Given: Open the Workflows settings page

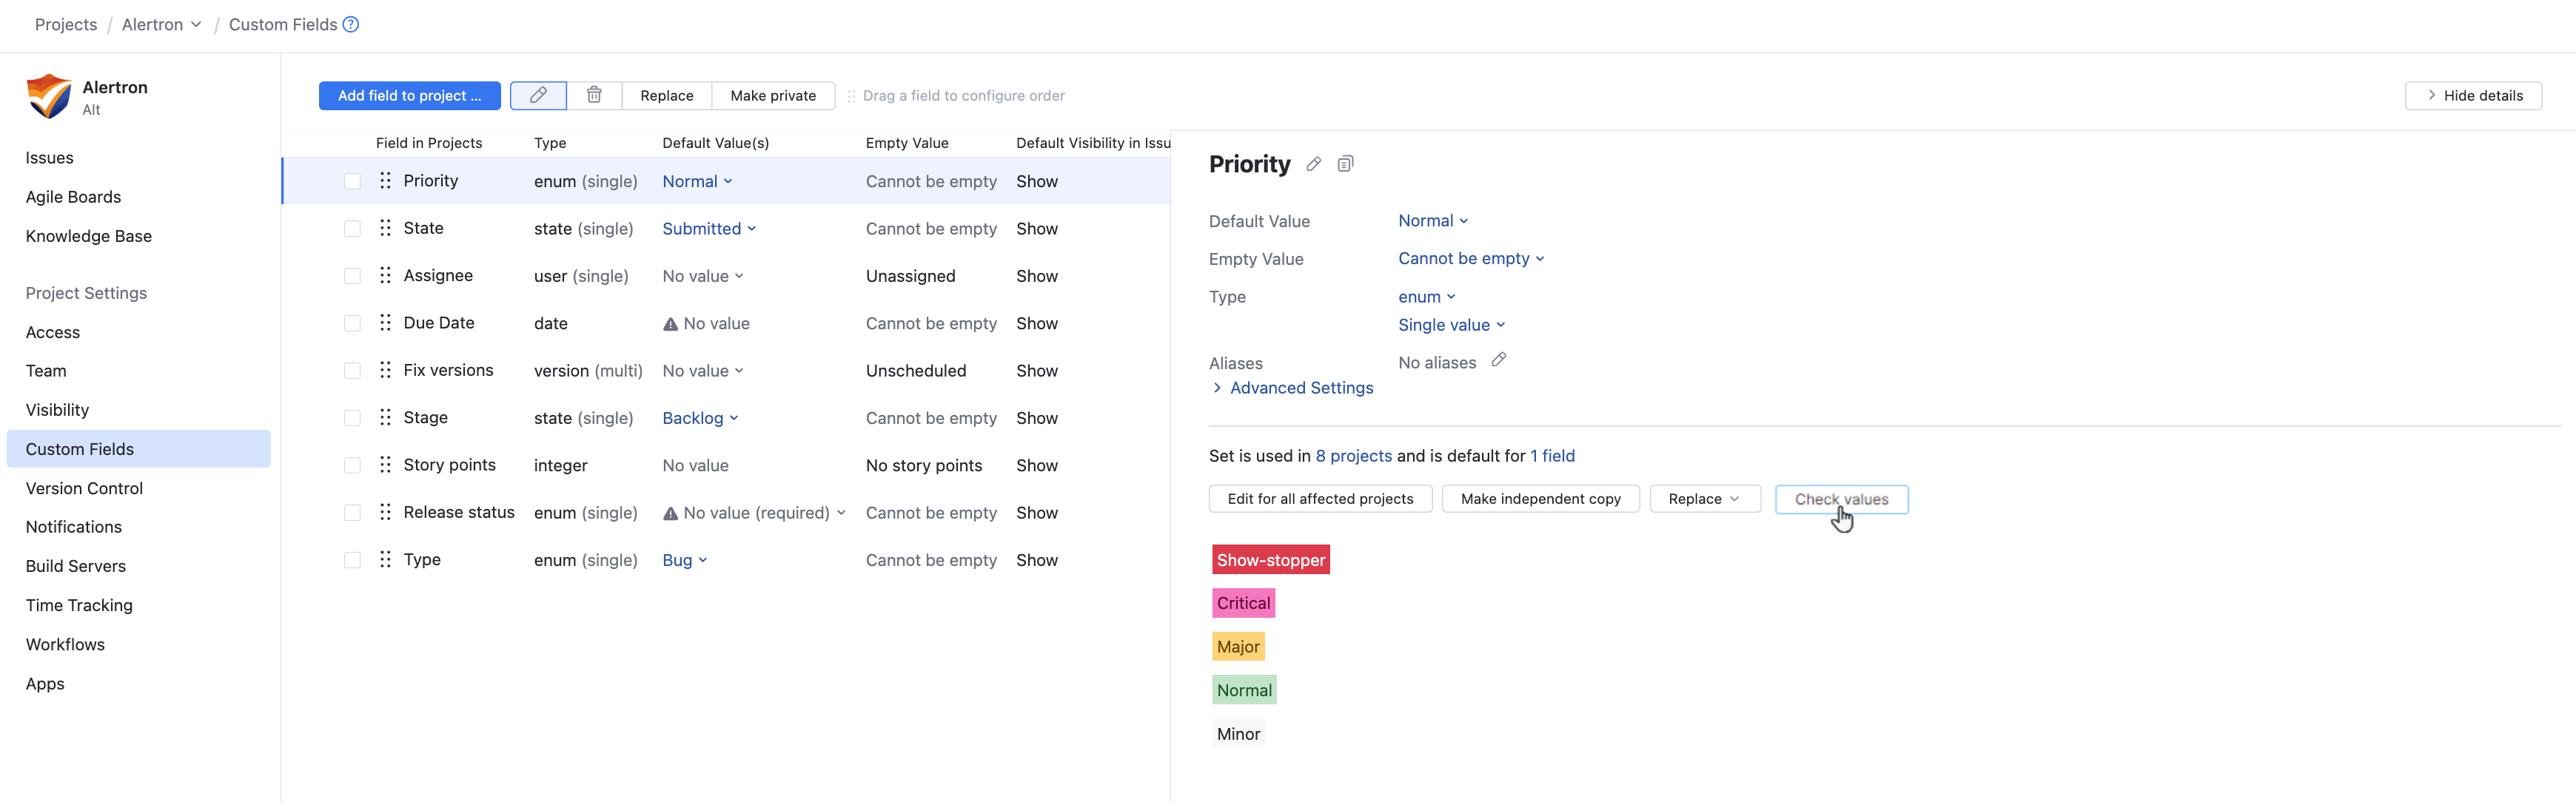Looking at the screenshot, I should [x=65, y=644].
